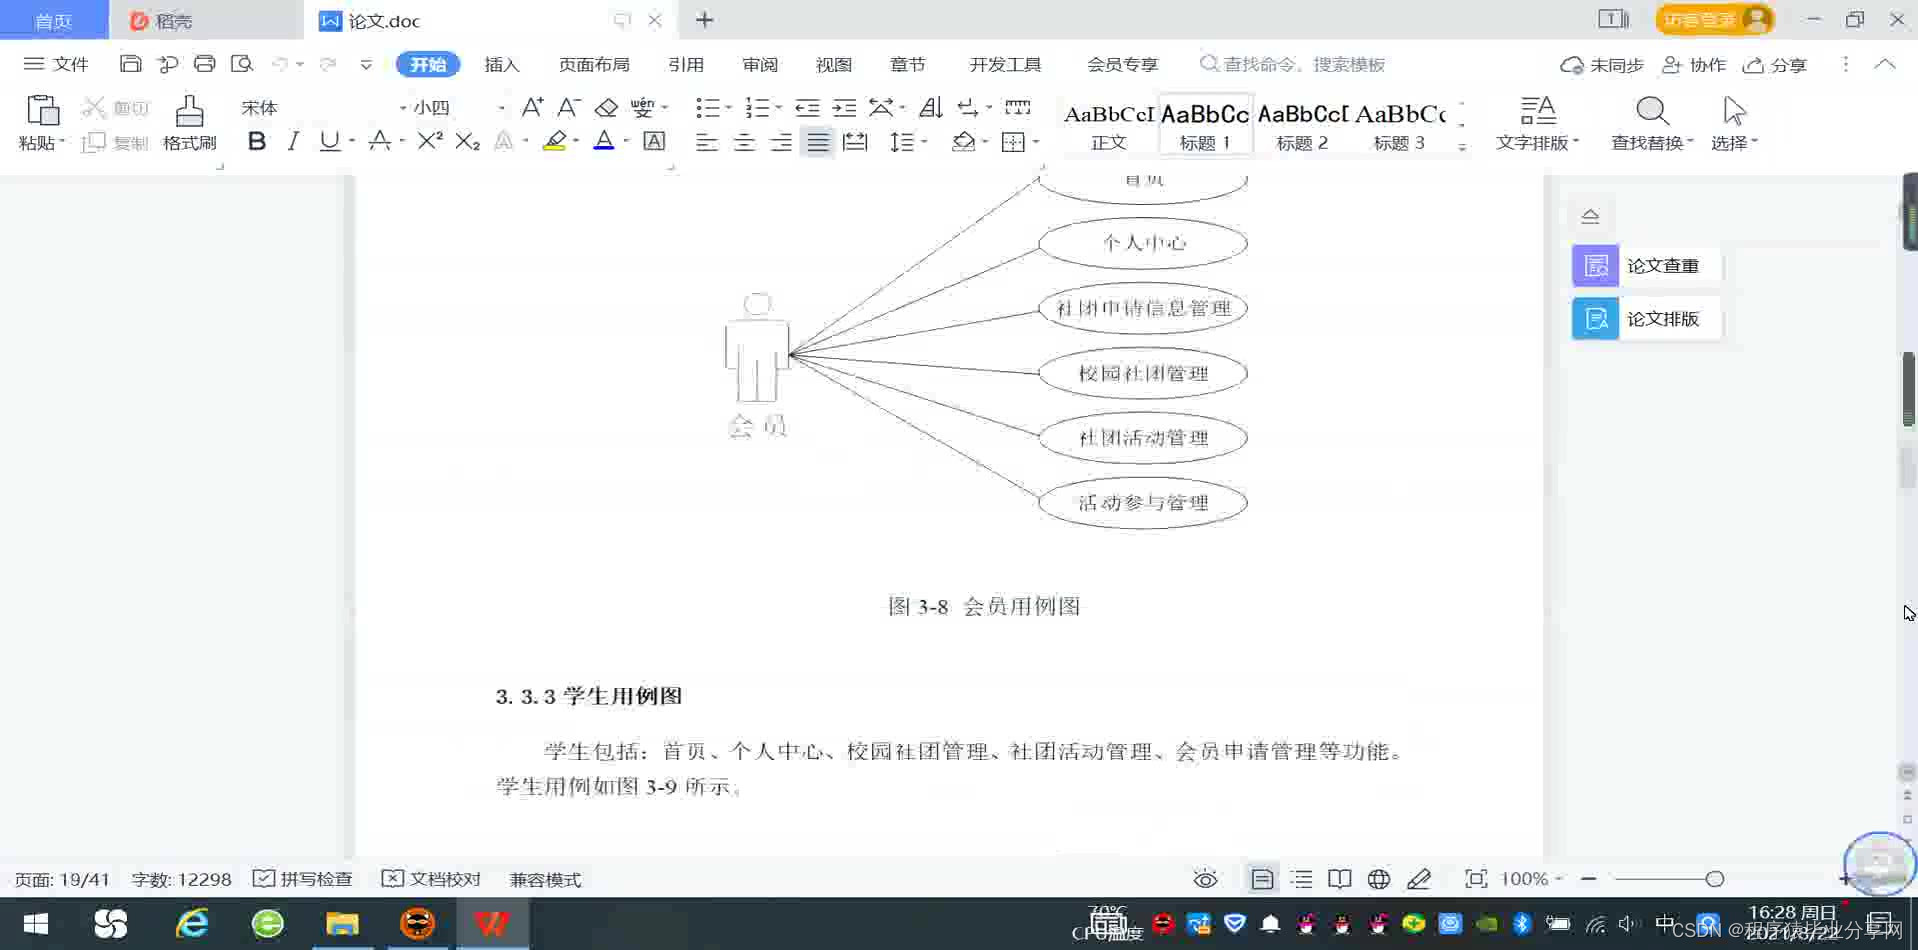Apply the 标题 2 style
Image resolution: width=1918 pixels, height=950 pixels.
tap(1302, 126)
